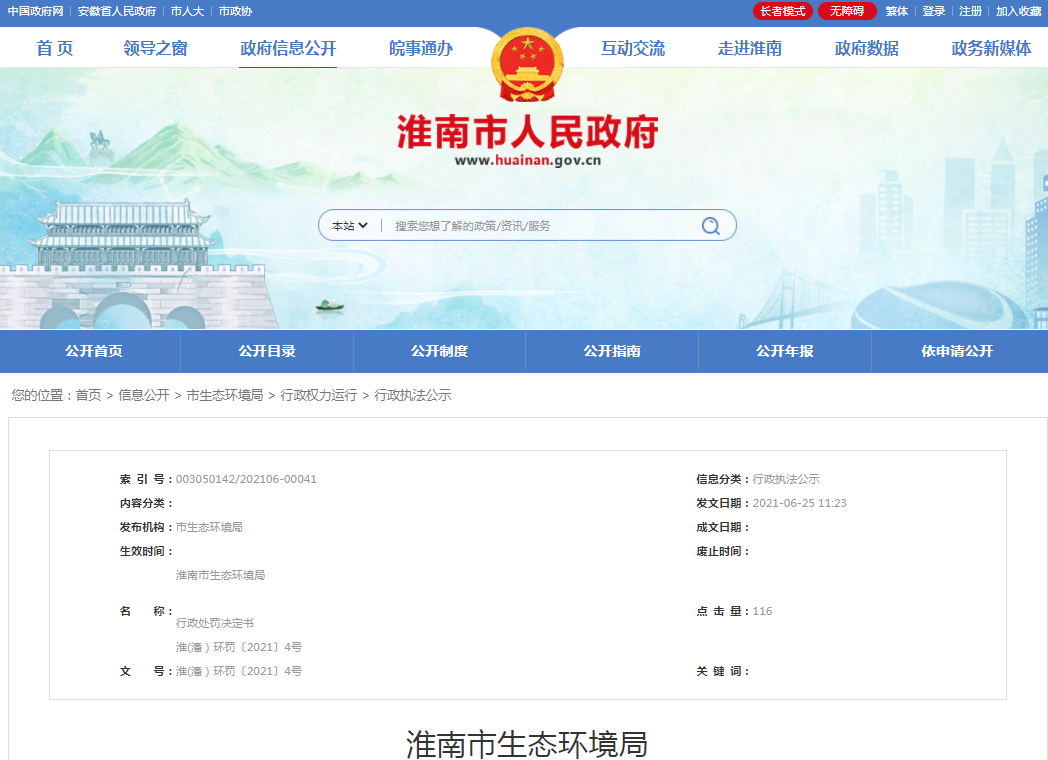Select the 政府信息公开 navigation tab

pos(289,46)
